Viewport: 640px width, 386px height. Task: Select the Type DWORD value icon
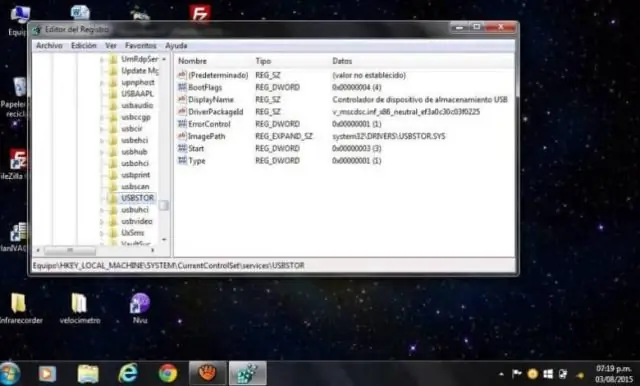182,160
